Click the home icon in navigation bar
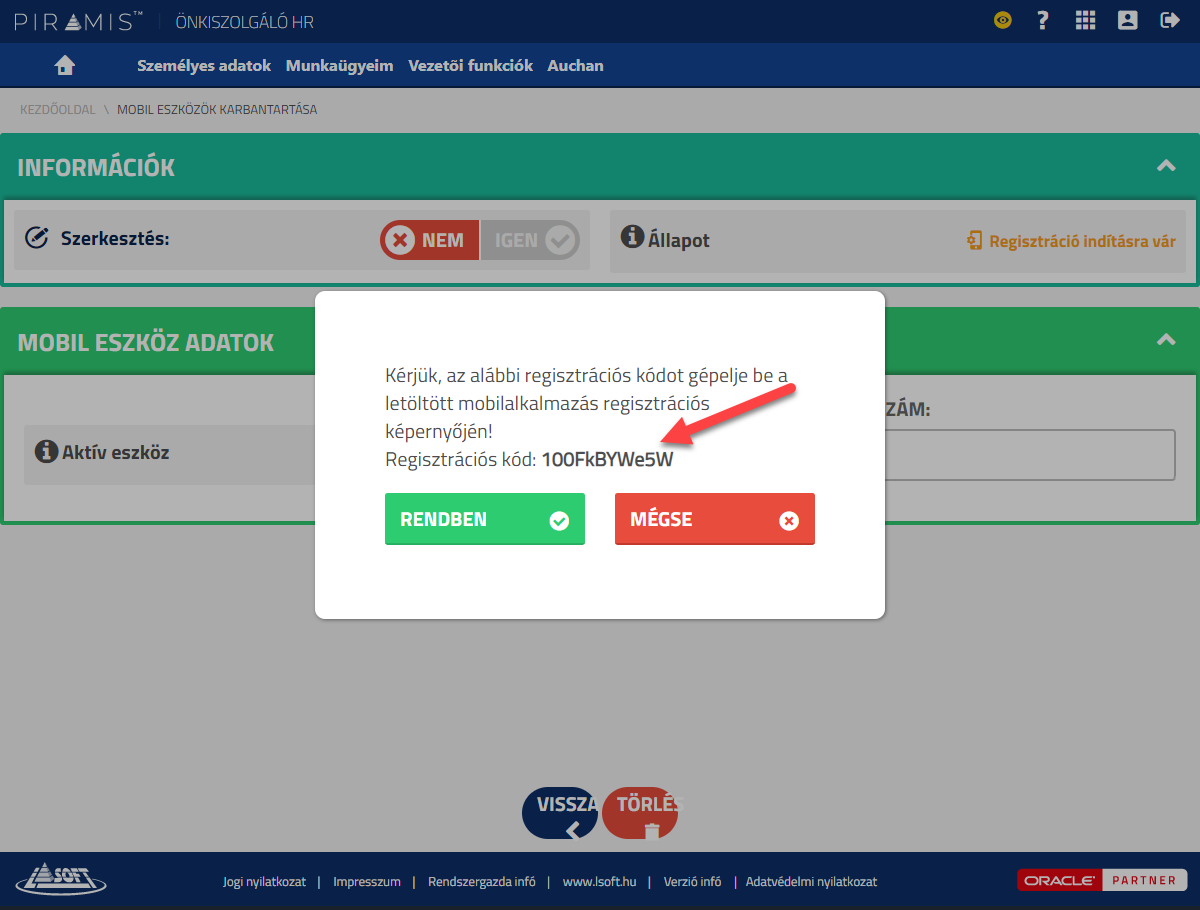 pos(65,66)
